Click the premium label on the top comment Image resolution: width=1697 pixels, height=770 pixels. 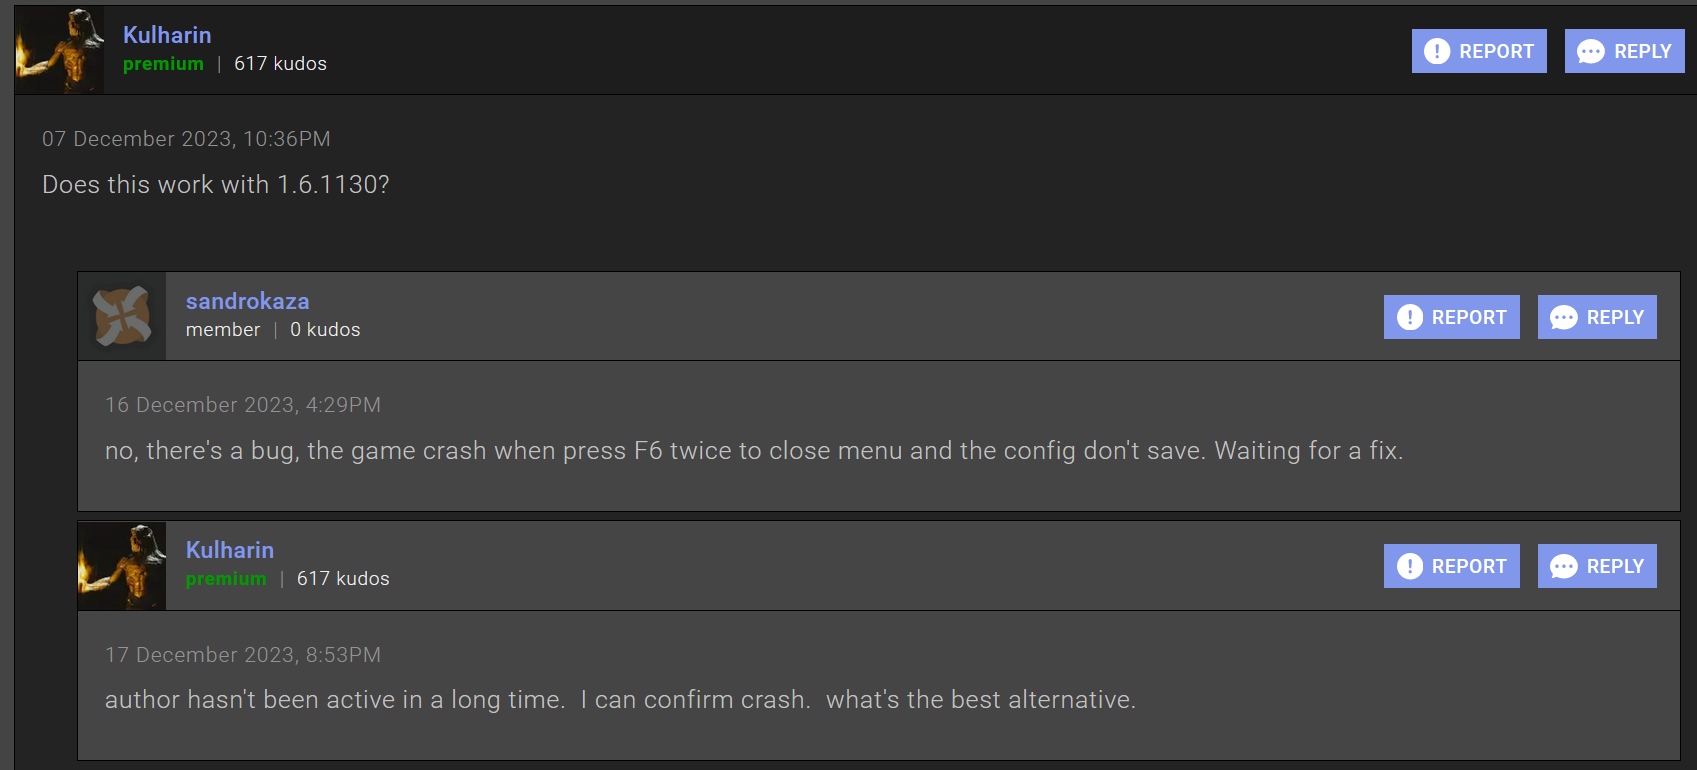point(163,64)
